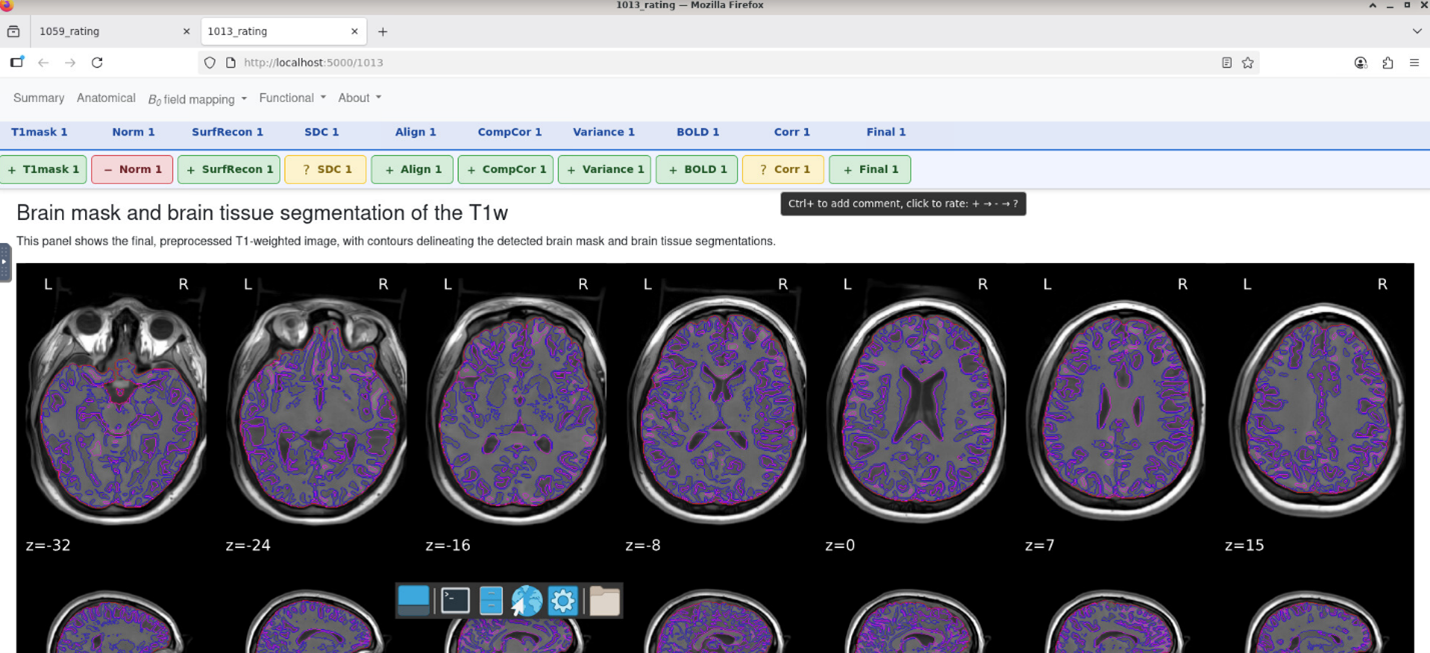The image size is (1430, 653).
Task: Open the Firefox account icon
Action: pos(1361,62)
